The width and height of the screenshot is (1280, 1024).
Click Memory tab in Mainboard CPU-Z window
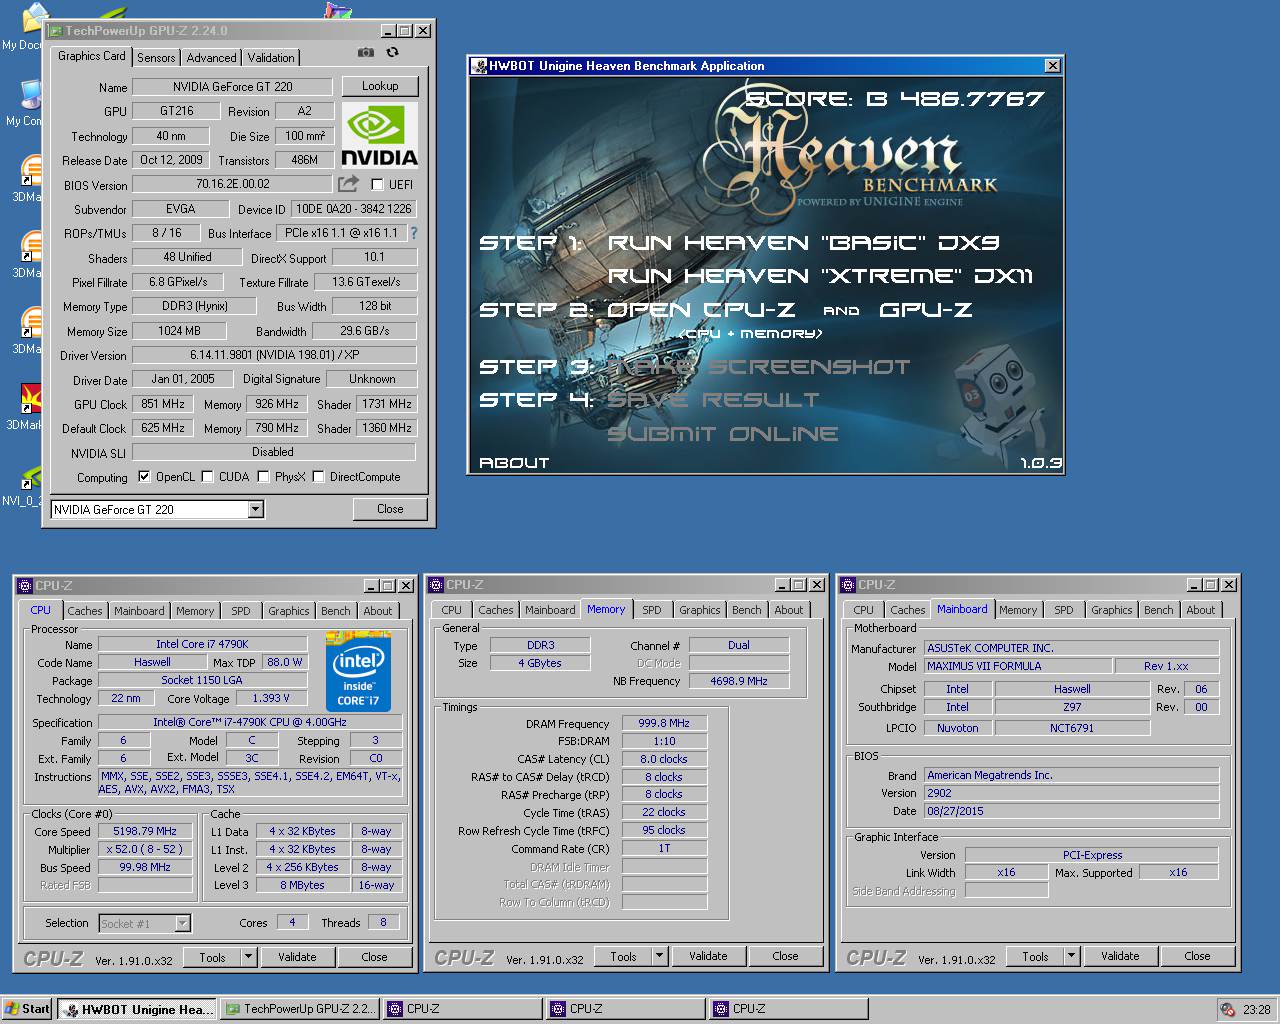point(1017,610)
